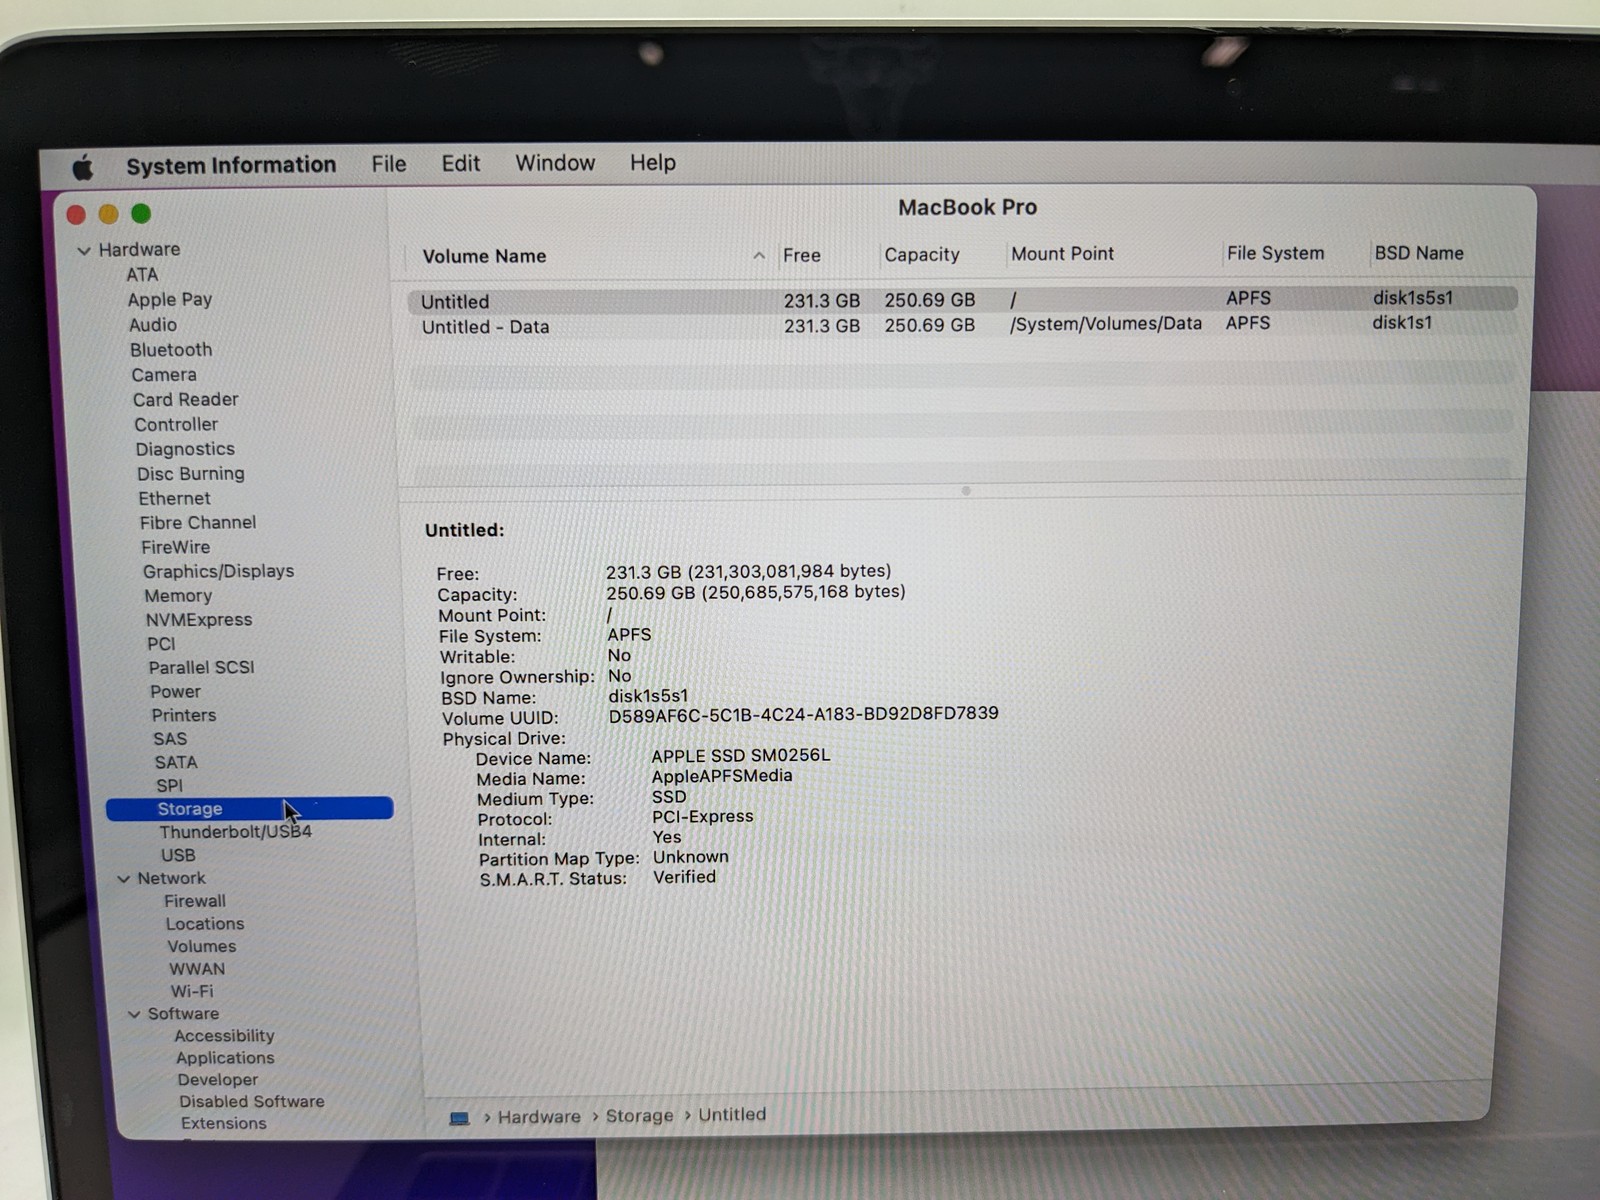This screenshot has height=1200, width=1600.
Task: Select Parallel SCSI in the sidebar
Action: pos(202,667)
